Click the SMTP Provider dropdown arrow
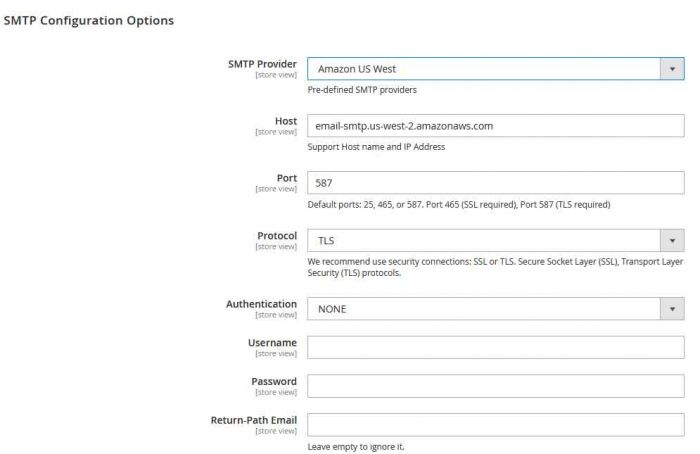This screenshot has height=454, width=700. 672,69
